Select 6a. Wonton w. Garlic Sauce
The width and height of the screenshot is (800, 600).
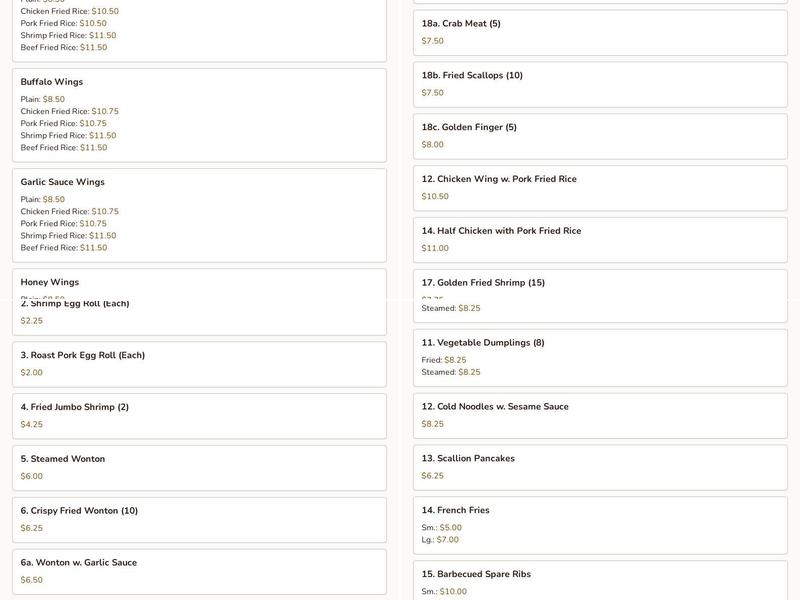pos(199,571)
